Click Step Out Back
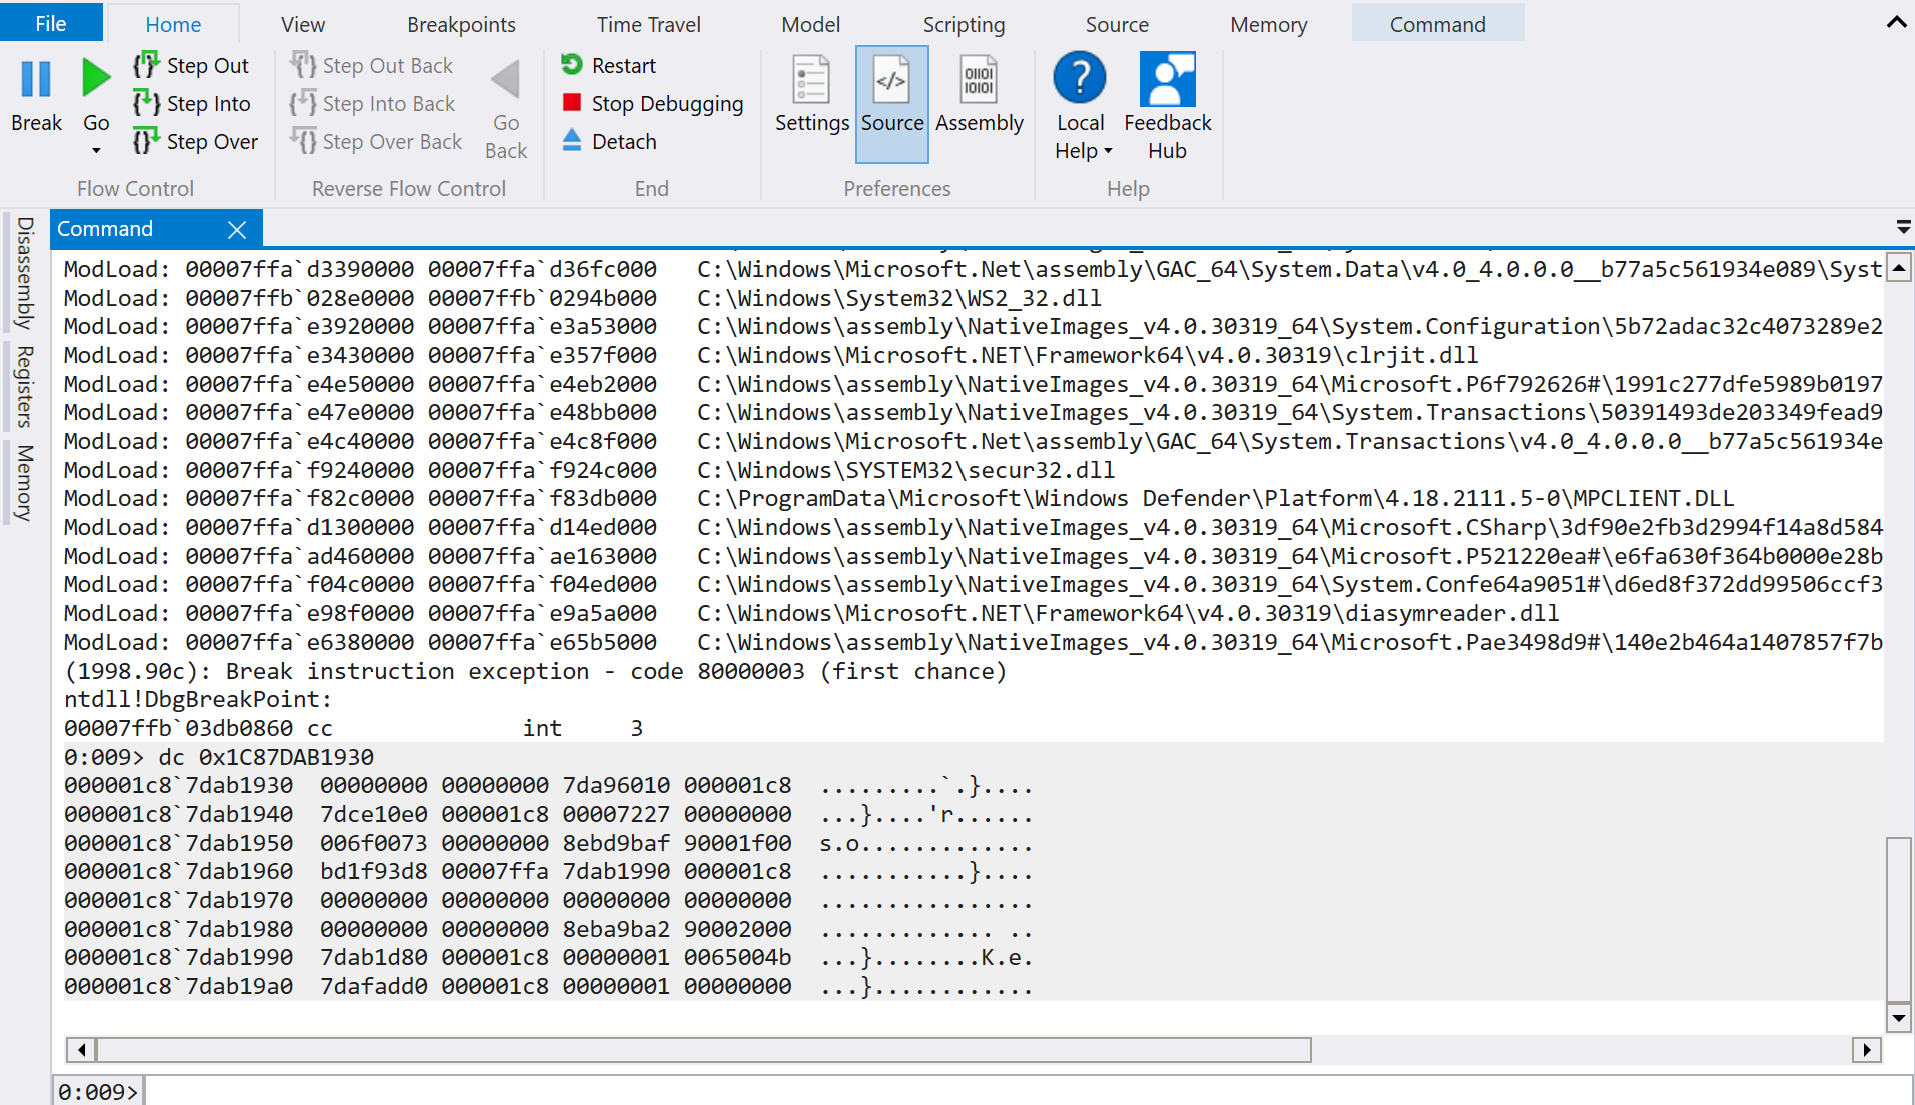1915x1105 pixels. click(x=372, y=65)
